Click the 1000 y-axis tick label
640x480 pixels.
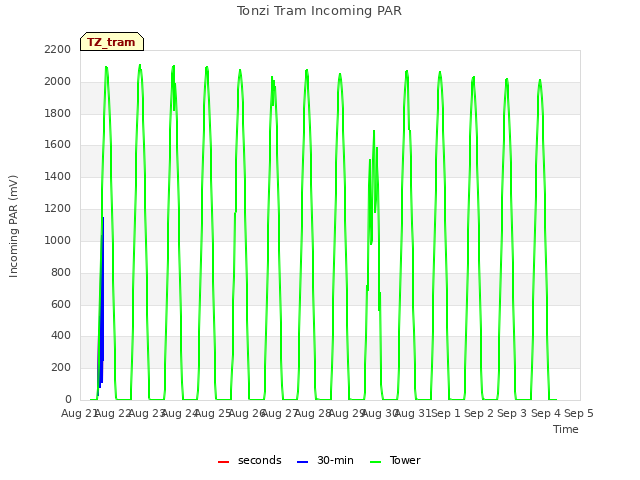58,240
